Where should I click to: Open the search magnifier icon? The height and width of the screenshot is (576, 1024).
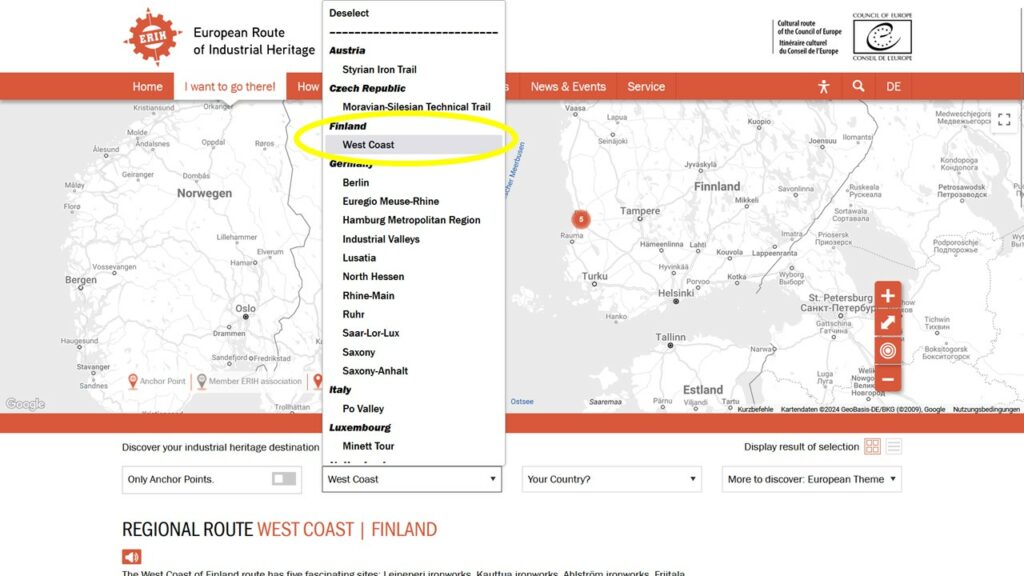point(858,86)
